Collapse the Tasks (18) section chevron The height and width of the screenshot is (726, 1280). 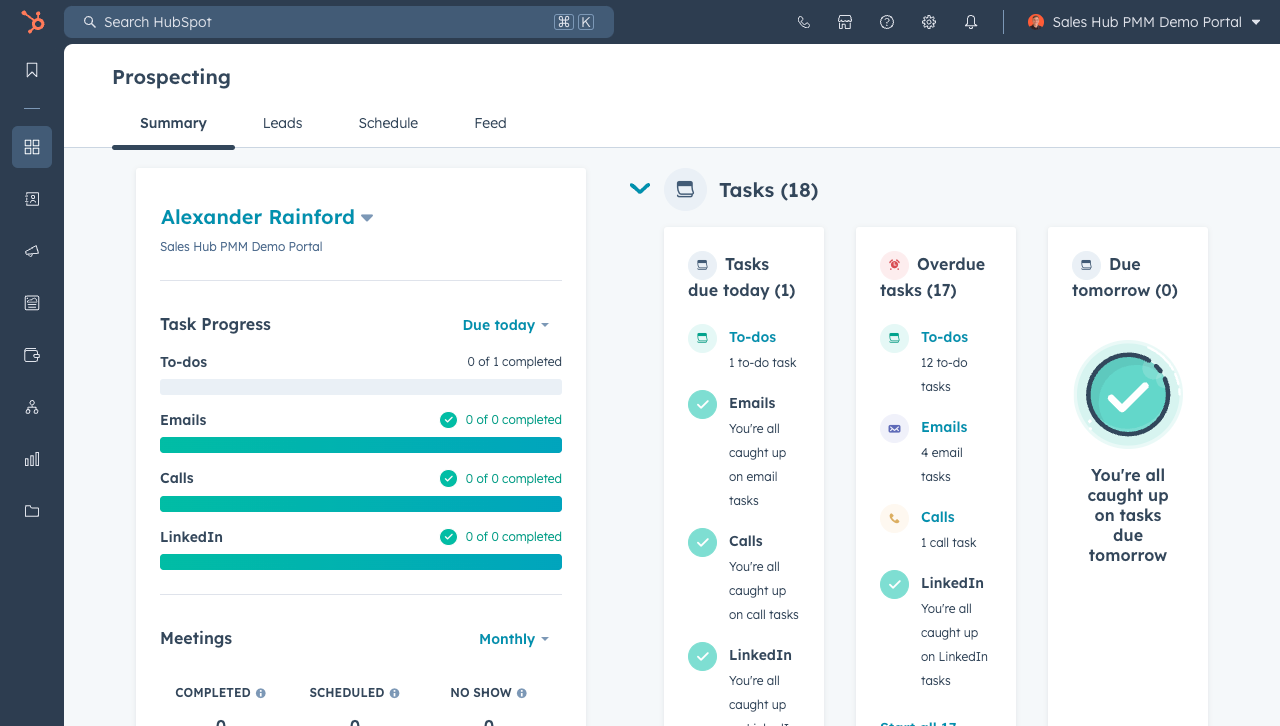pos(640,189)
